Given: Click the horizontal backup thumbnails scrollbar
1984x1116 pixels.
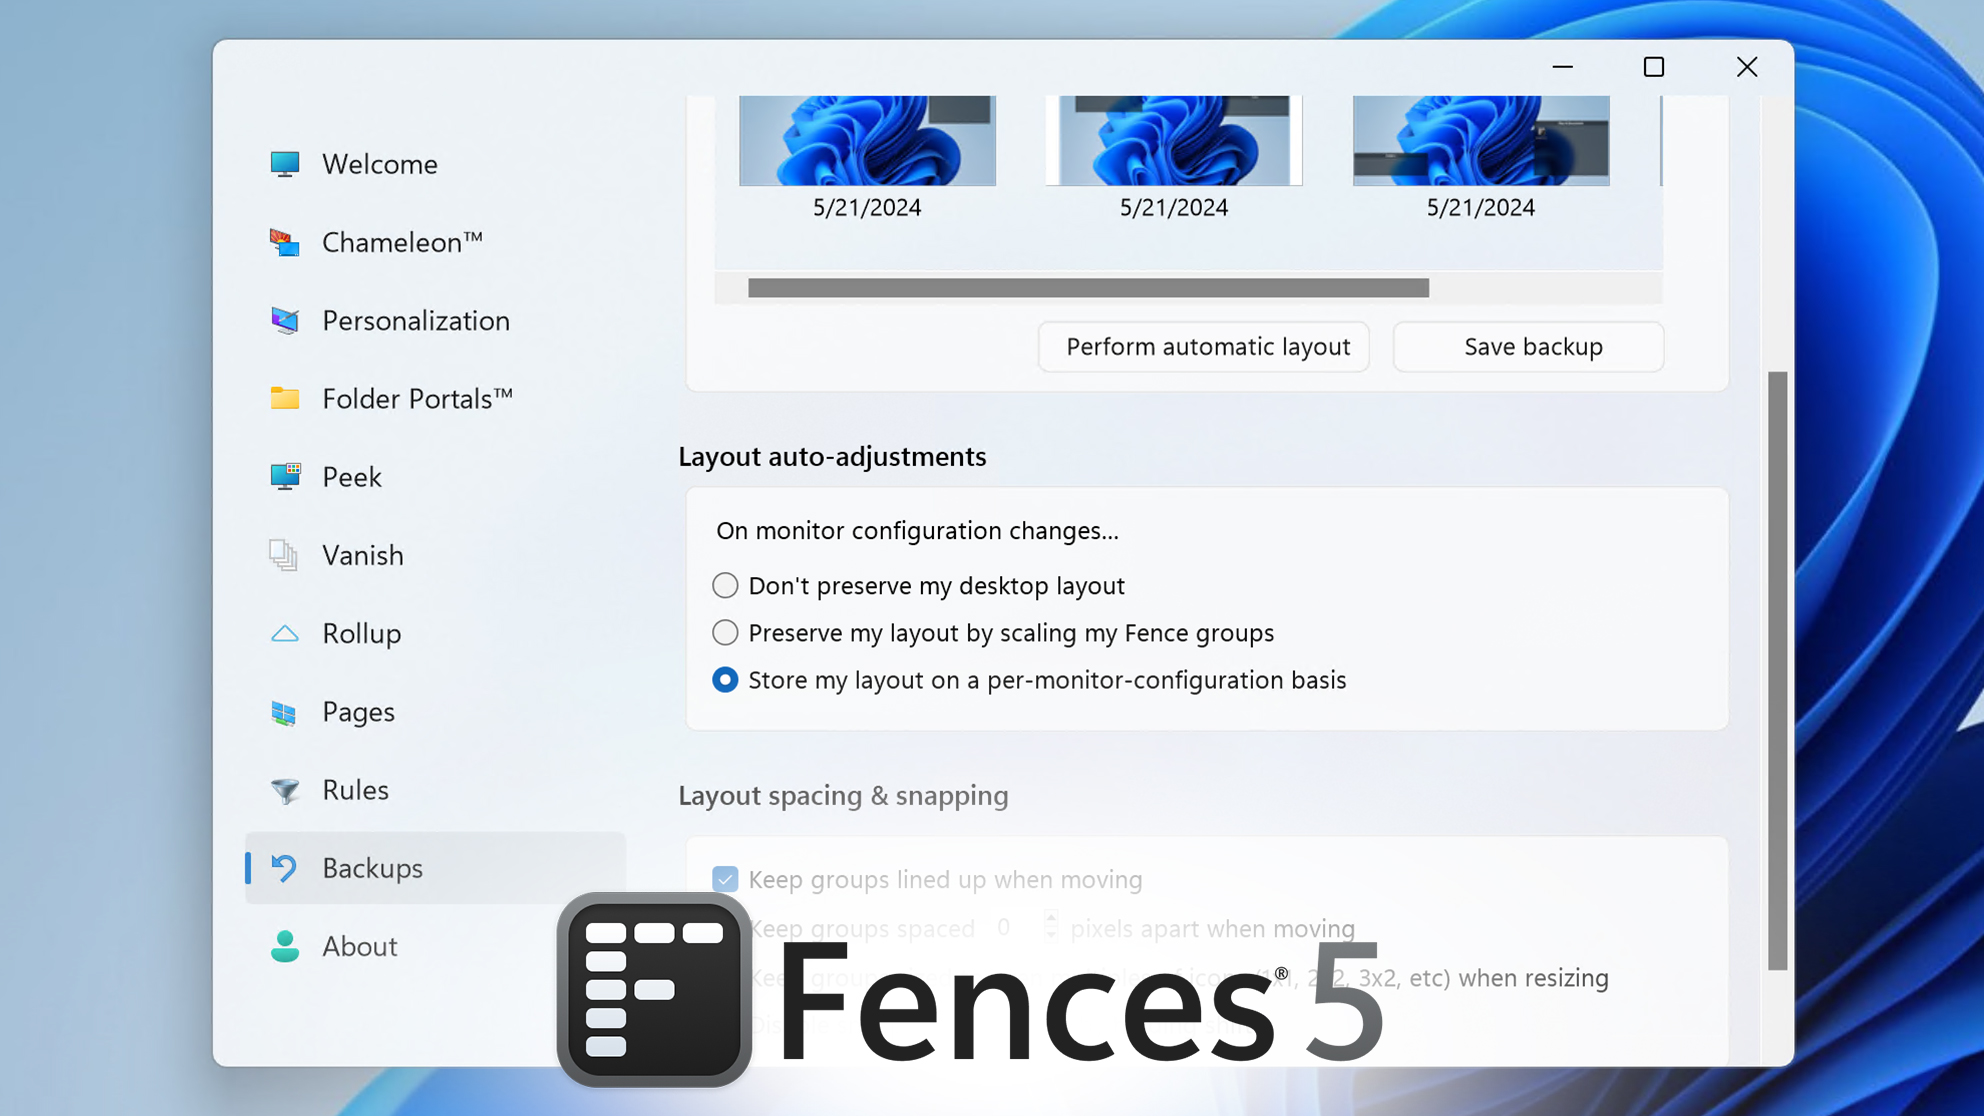Looking at the screenshot, I should (x=1088, y=288).
